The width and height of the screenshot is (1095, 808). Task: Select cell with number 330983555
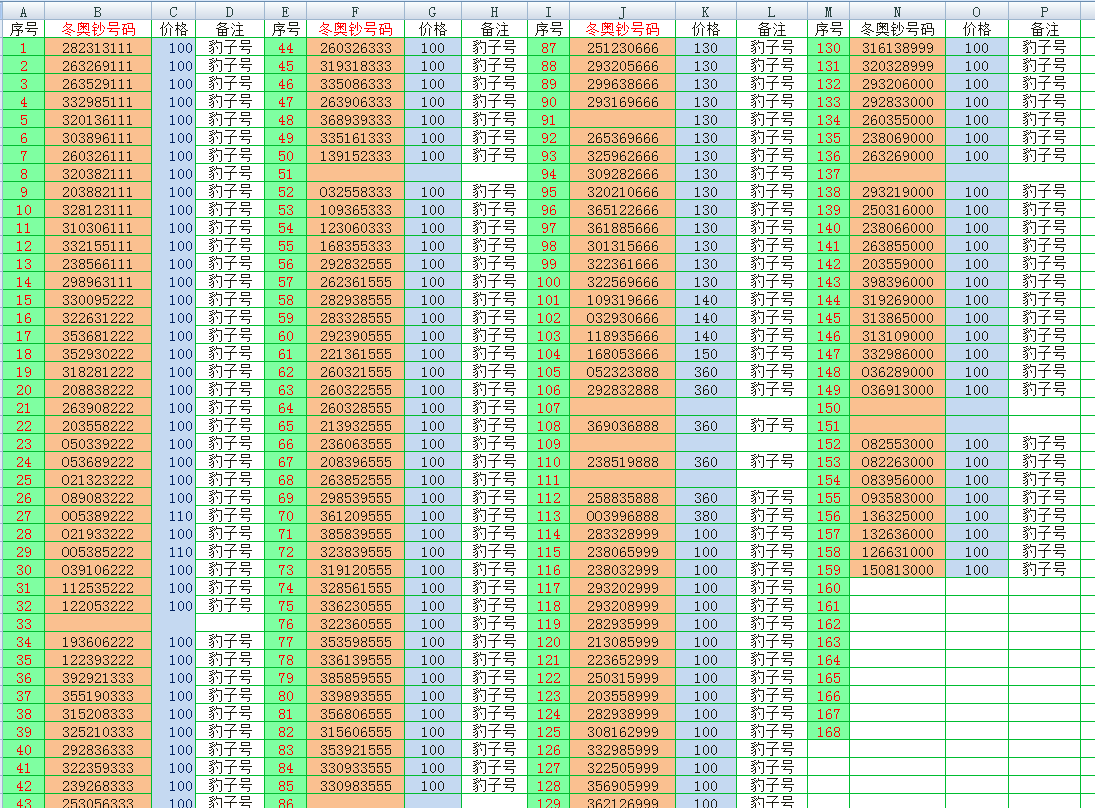click(x=355, y=786)
